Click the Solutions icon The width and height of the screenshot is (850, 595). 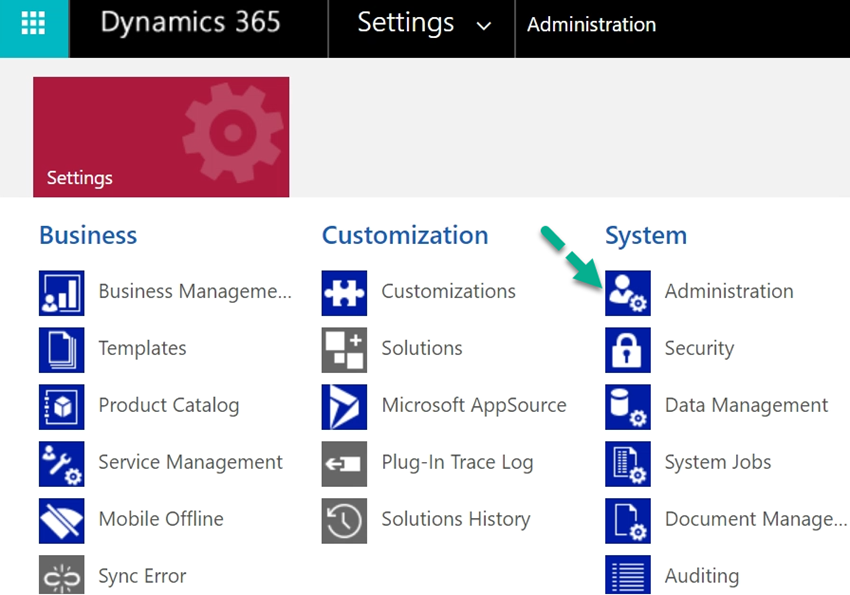tap(345, 348)
